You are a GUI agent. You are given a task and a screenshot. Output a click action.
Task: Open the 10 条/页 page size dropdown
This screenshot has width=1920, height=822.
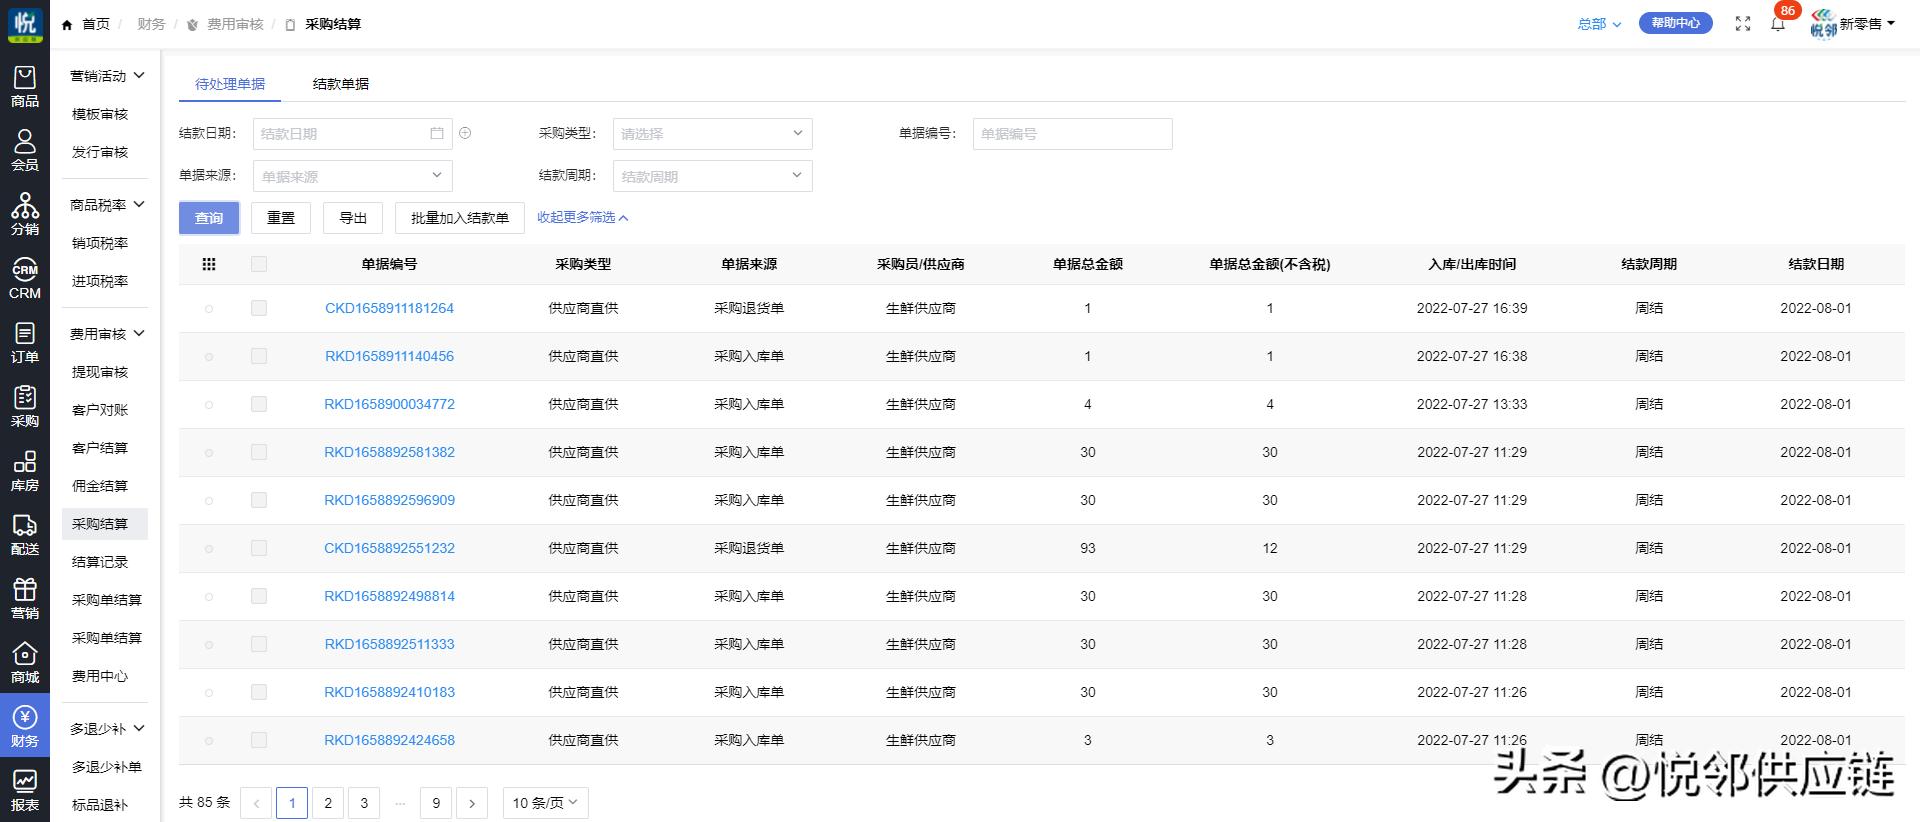click(x=545, y=803)
